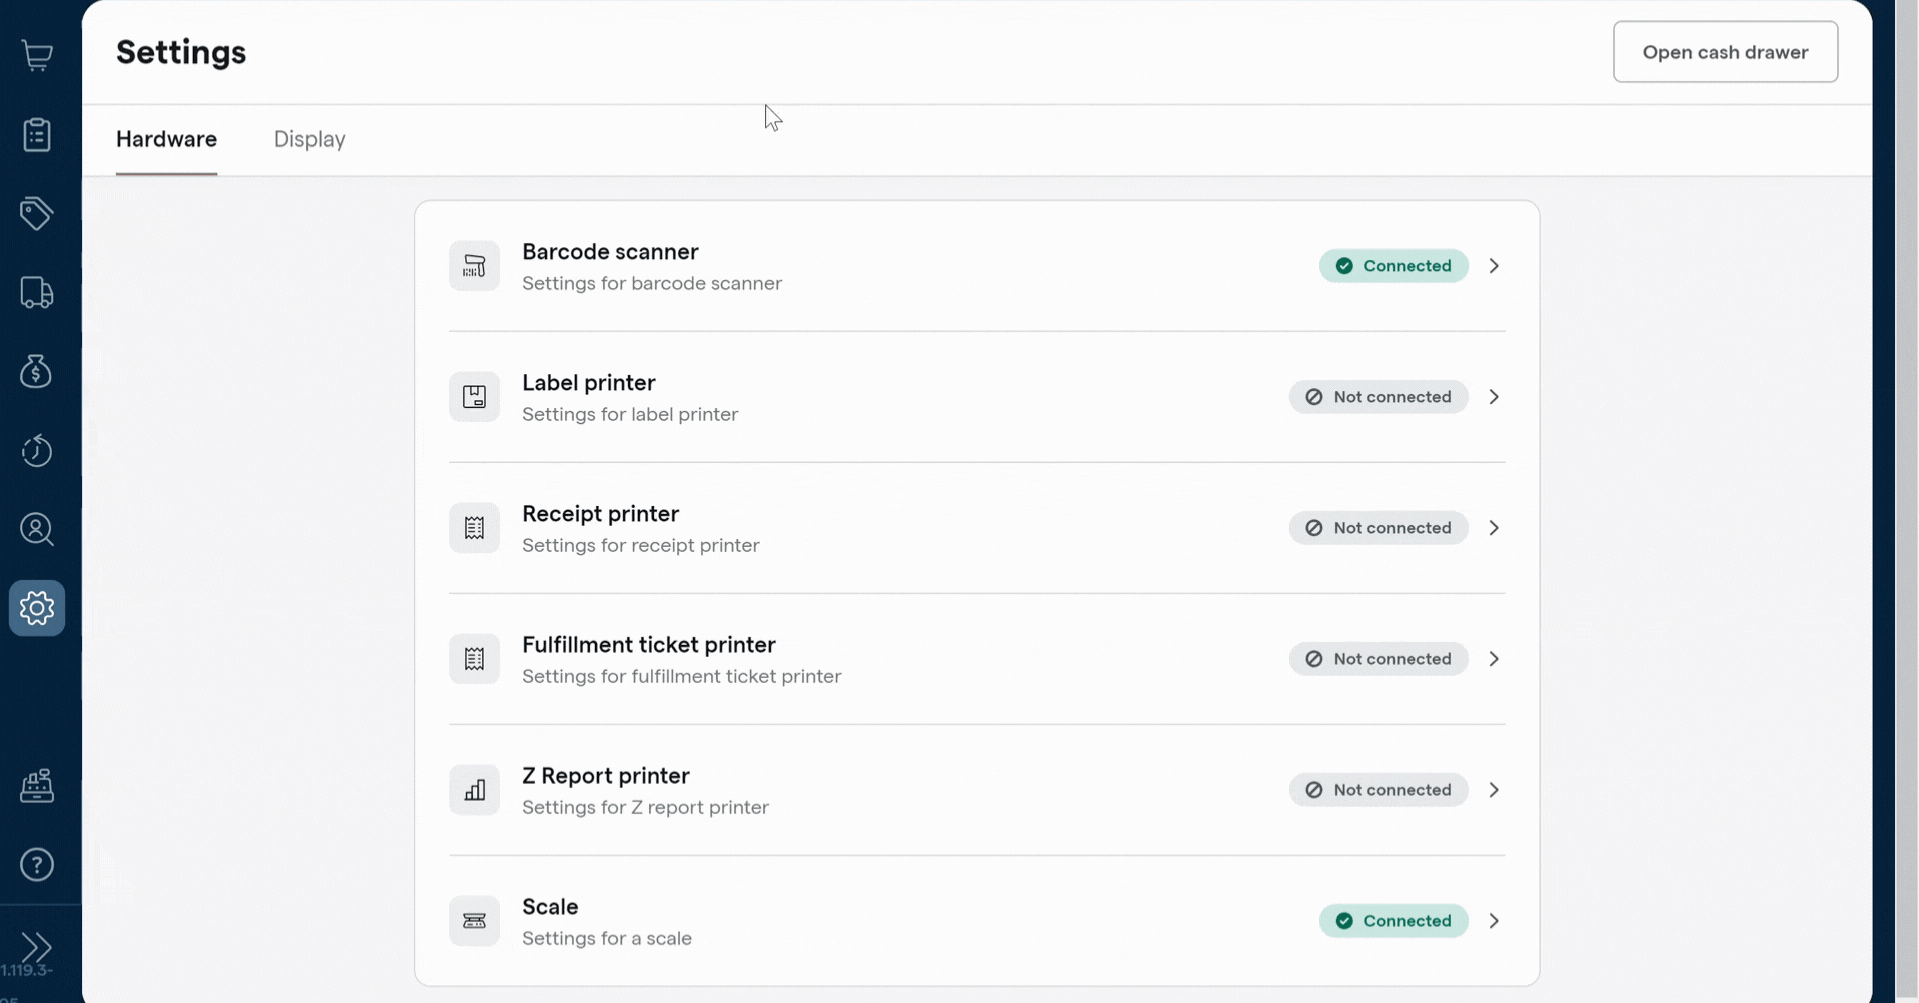Select the shipping truck icon
Viewport: 1919px width, 1003px height.
coord(37,291)
